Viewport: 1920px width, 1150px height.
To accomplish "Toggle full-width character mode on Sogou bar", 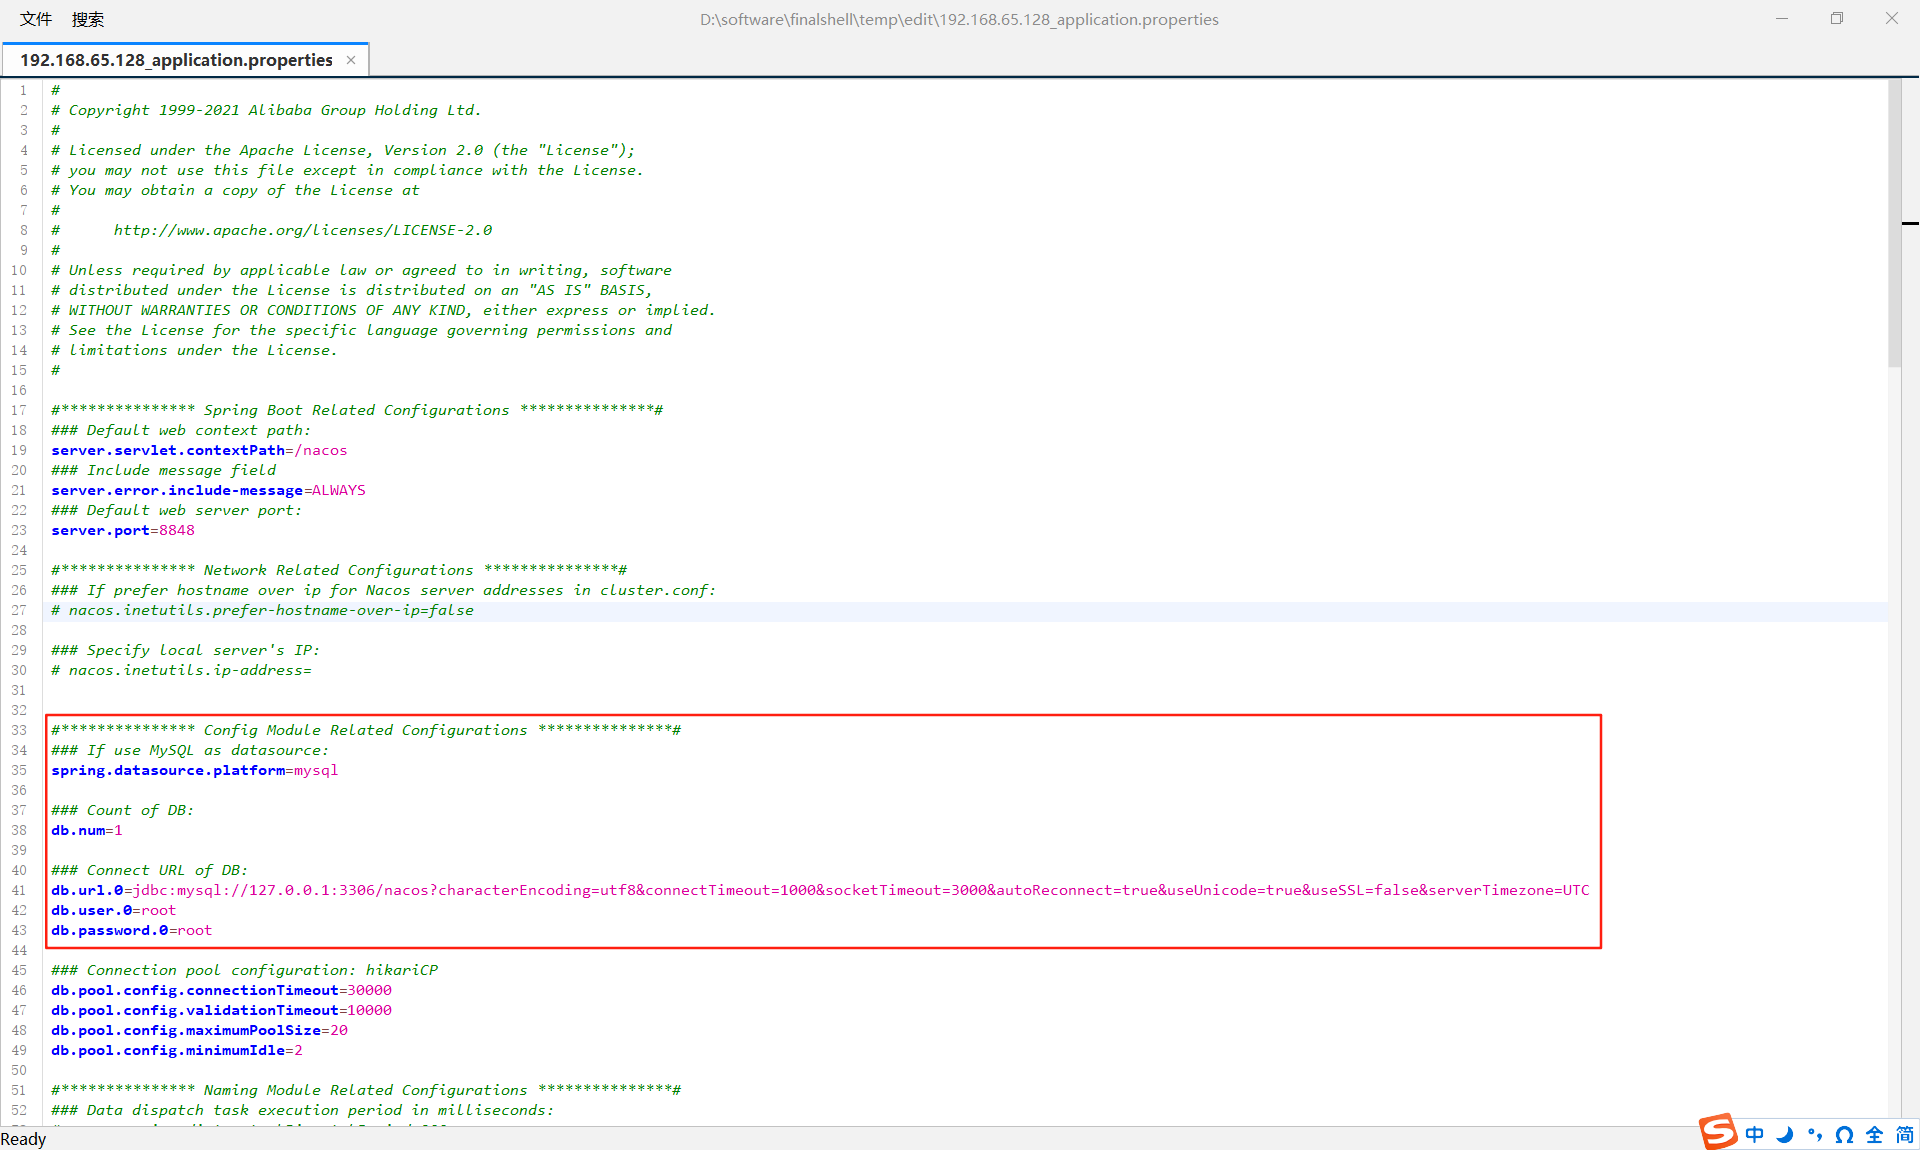I will click(1874, 1134).
